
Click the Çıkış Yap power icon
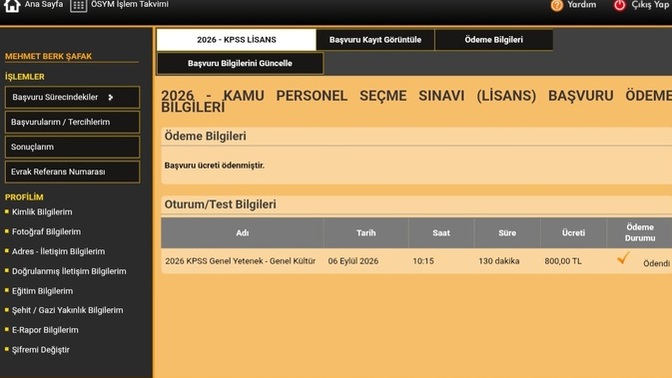(x=620, y=5)
